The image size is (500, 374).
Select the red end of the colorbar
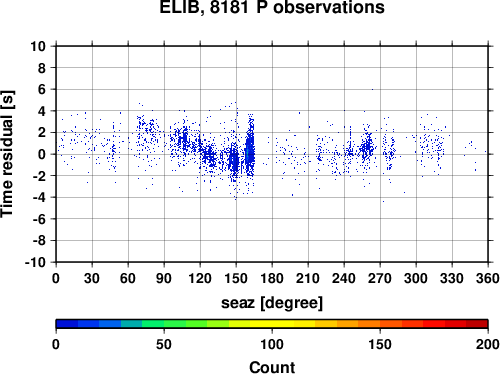tap(477, 324)
